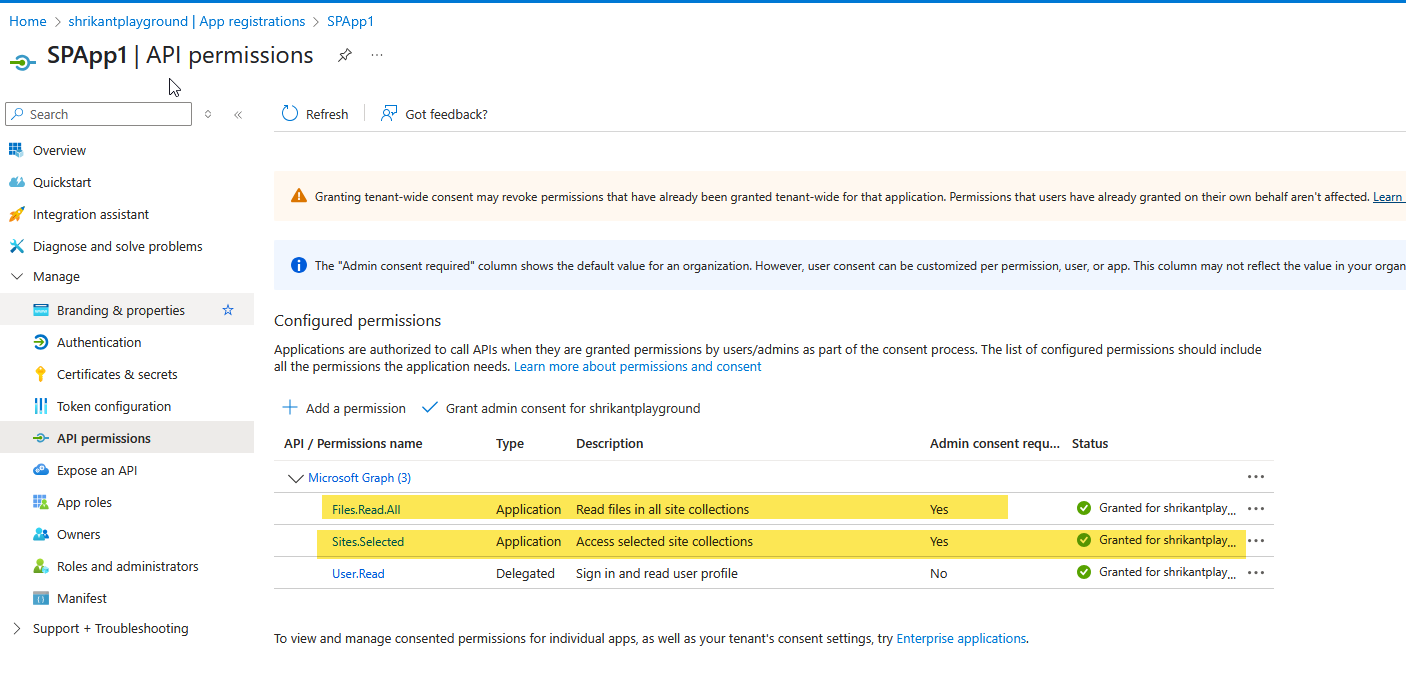Toggle sidebar expand/collapse arrows beside search
Screen dimensions: 1406x696
208,114
